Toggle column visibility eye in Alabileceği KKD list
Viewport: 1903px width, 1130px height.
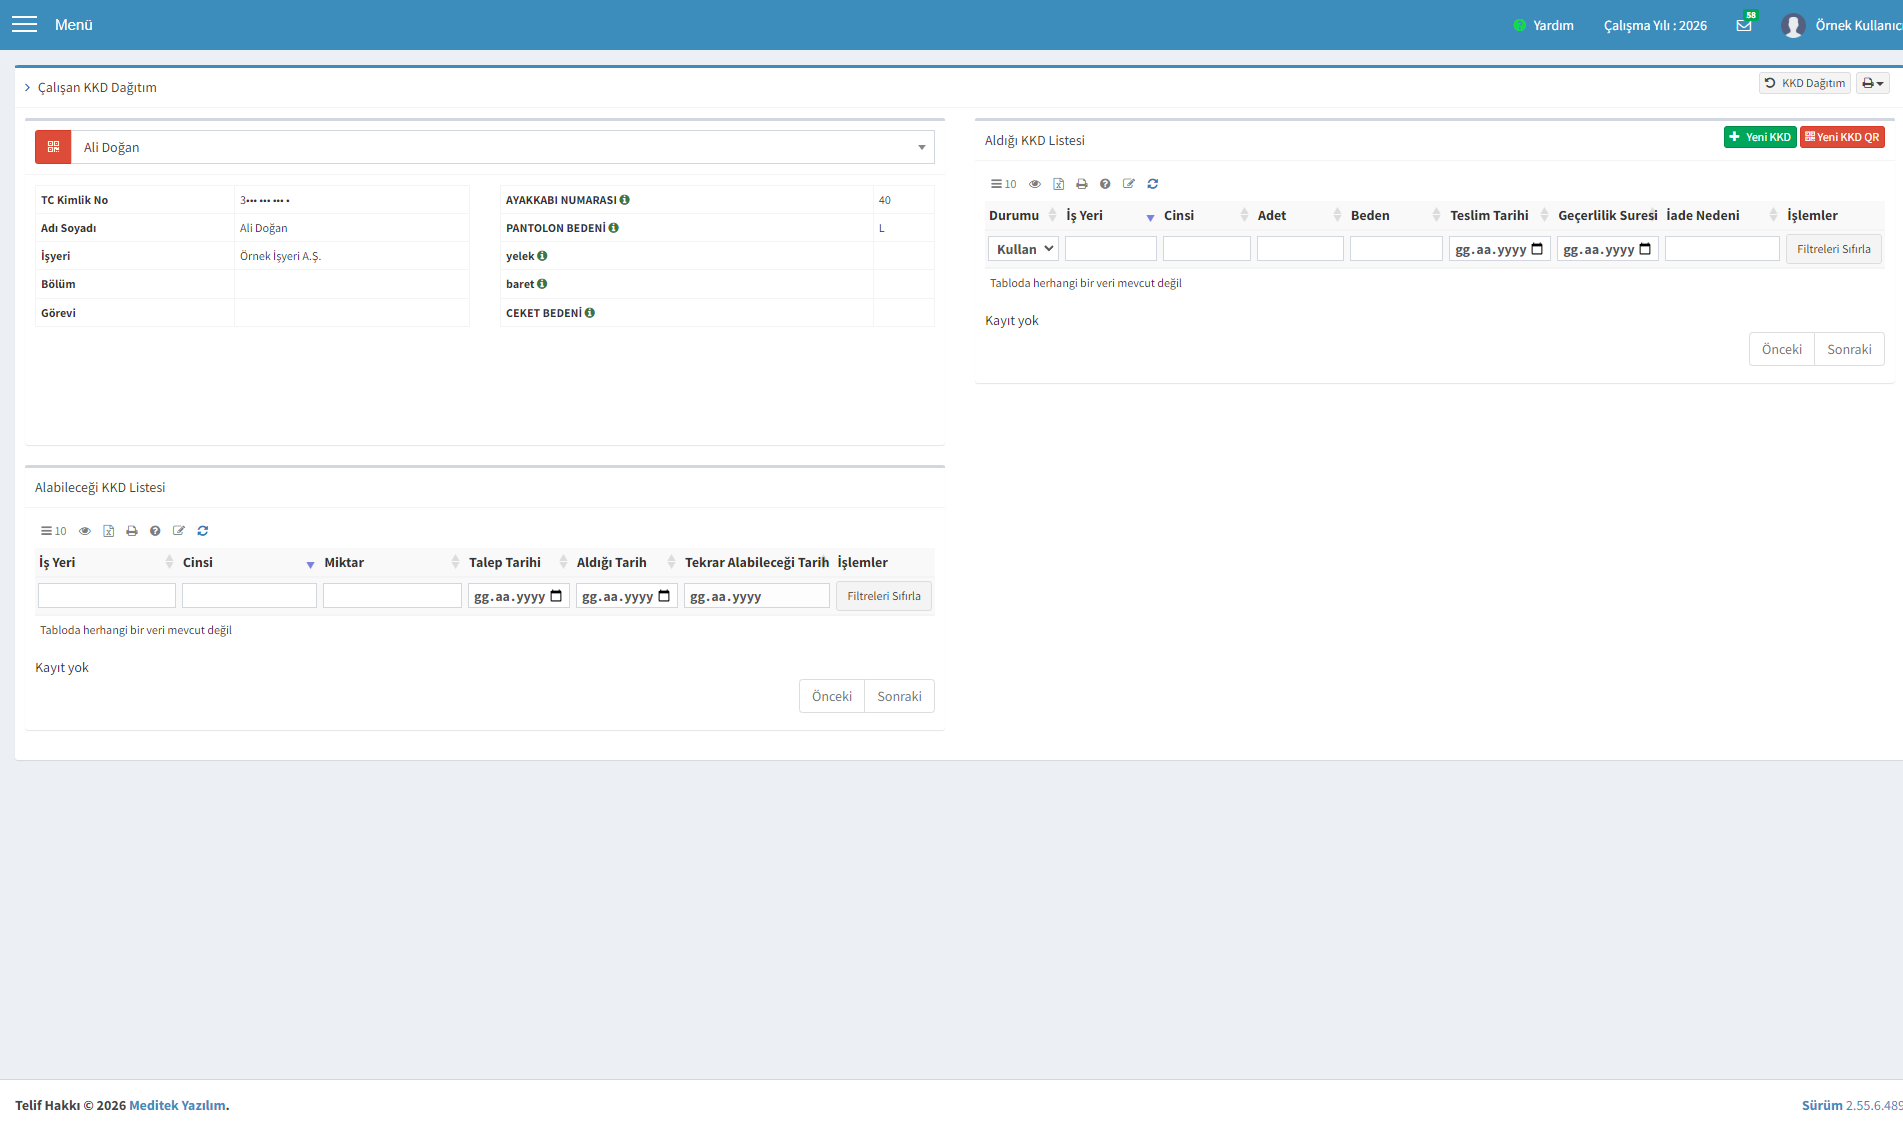click(x=85, y=531)
